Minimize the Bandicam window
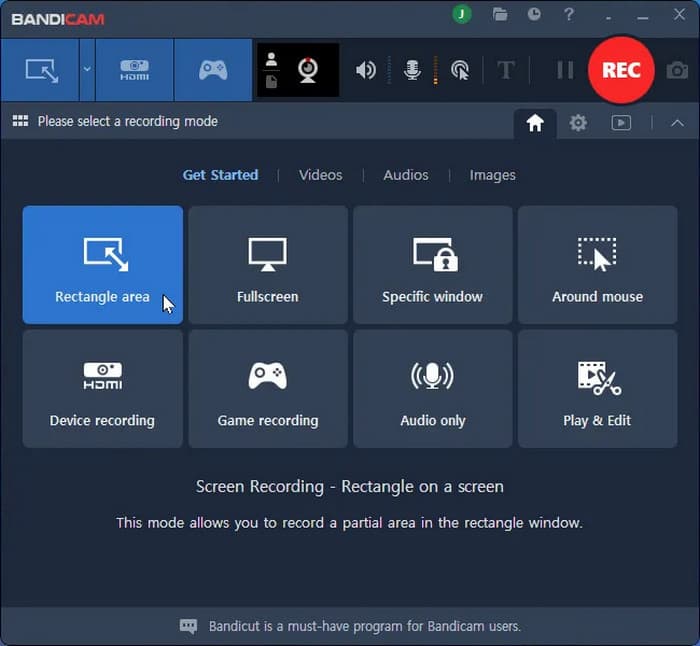700x646 pixels. point(642,17)
